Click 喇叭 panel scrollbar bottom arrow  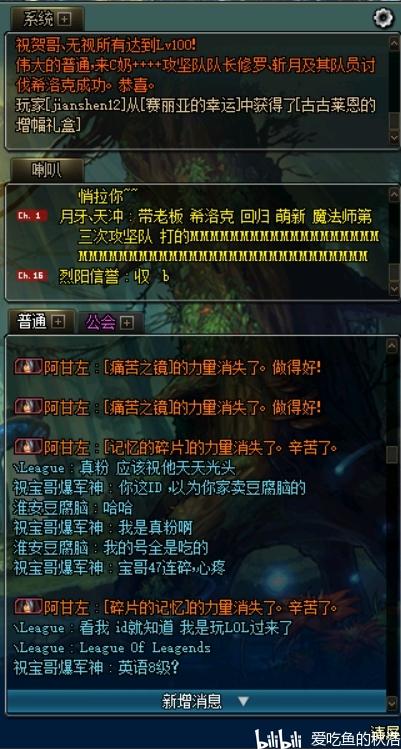394,289
